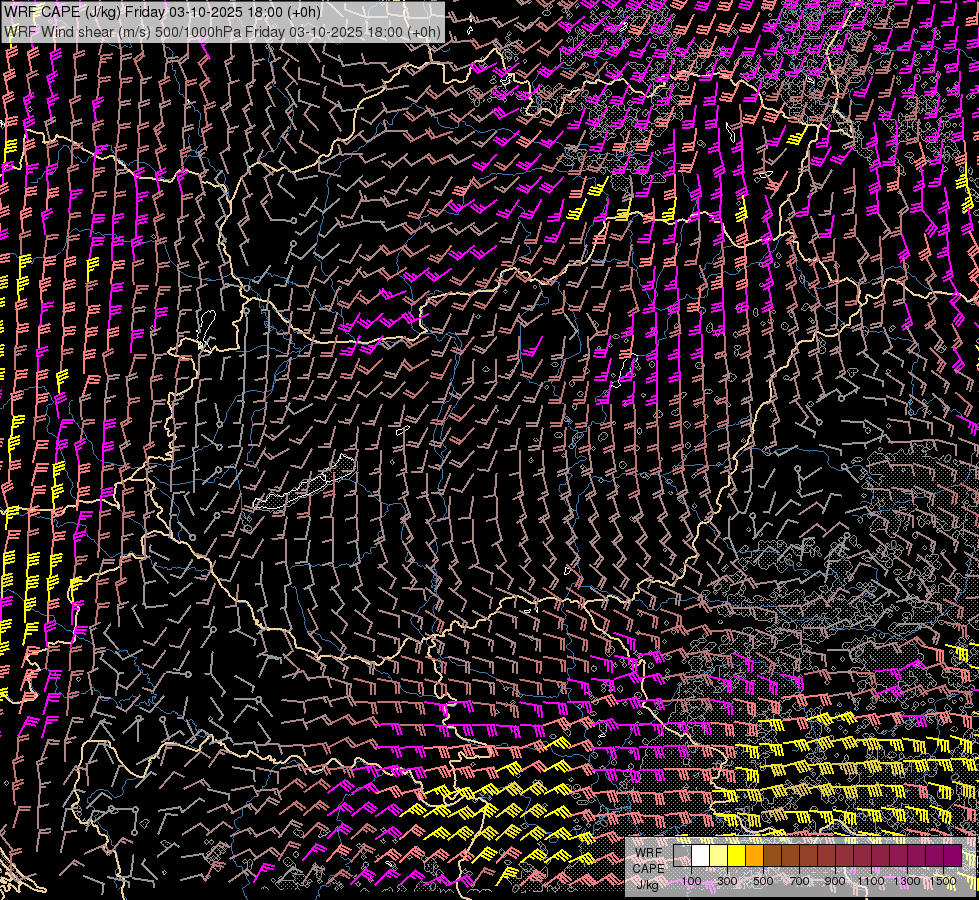
Task: Click the "WRF CAPE J/kg" legend title text
Action: click(x=649, y=868)
